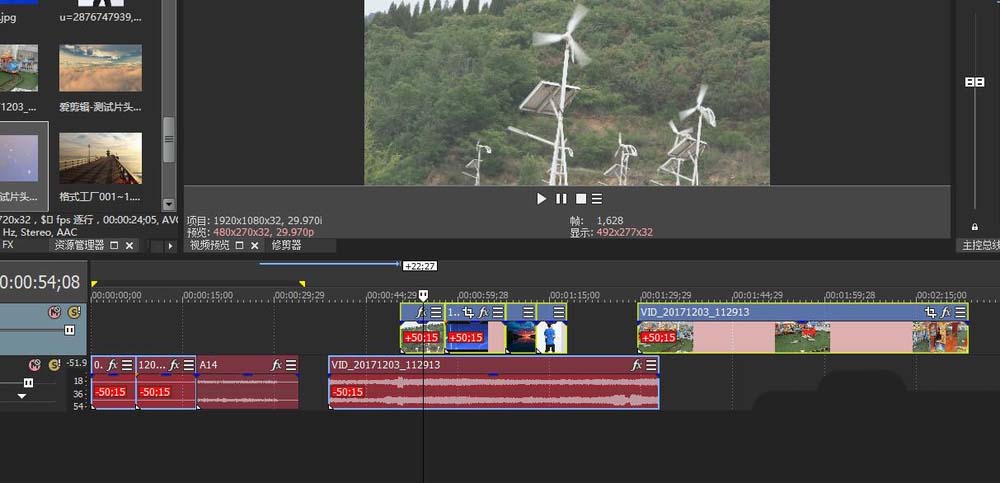This screenshot has height=483, width=1000.
Task: Stop the video preview playback
Action: 580,199
